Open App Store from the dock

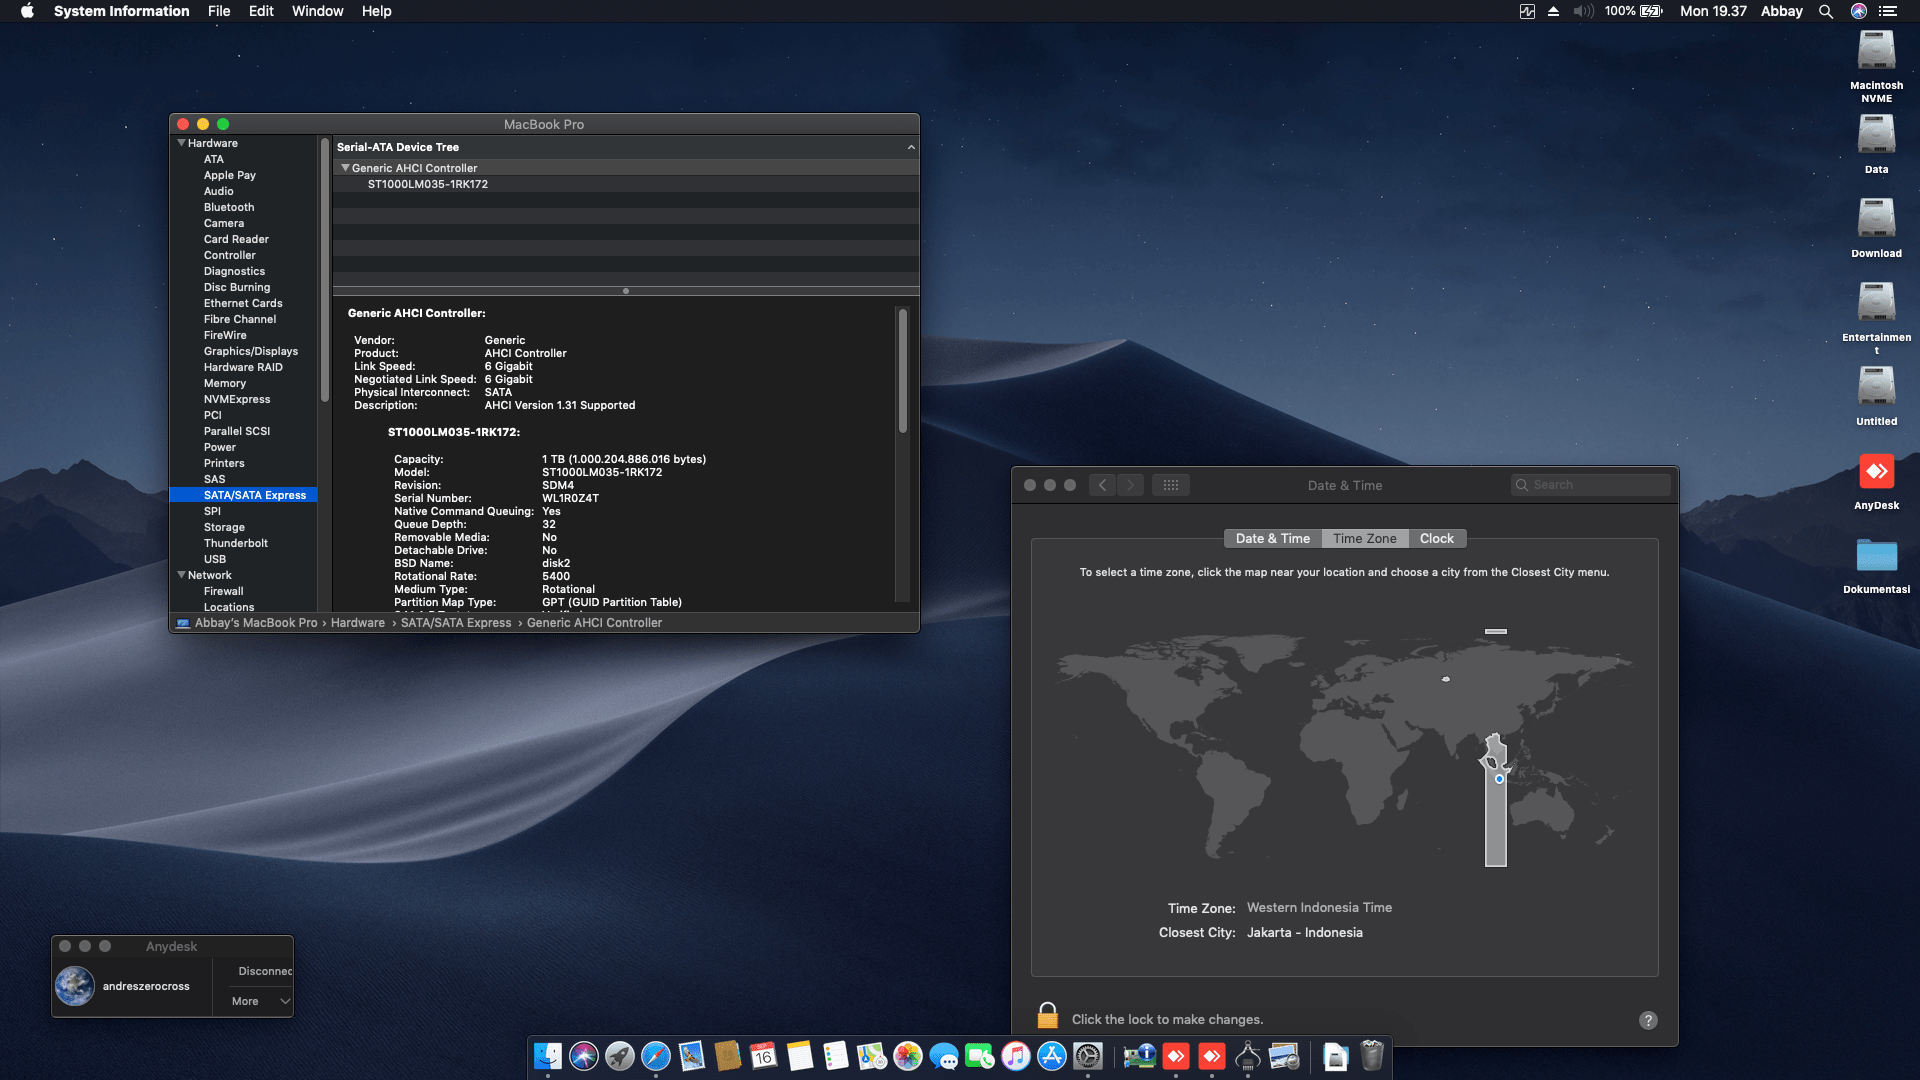point(1052,1056)
